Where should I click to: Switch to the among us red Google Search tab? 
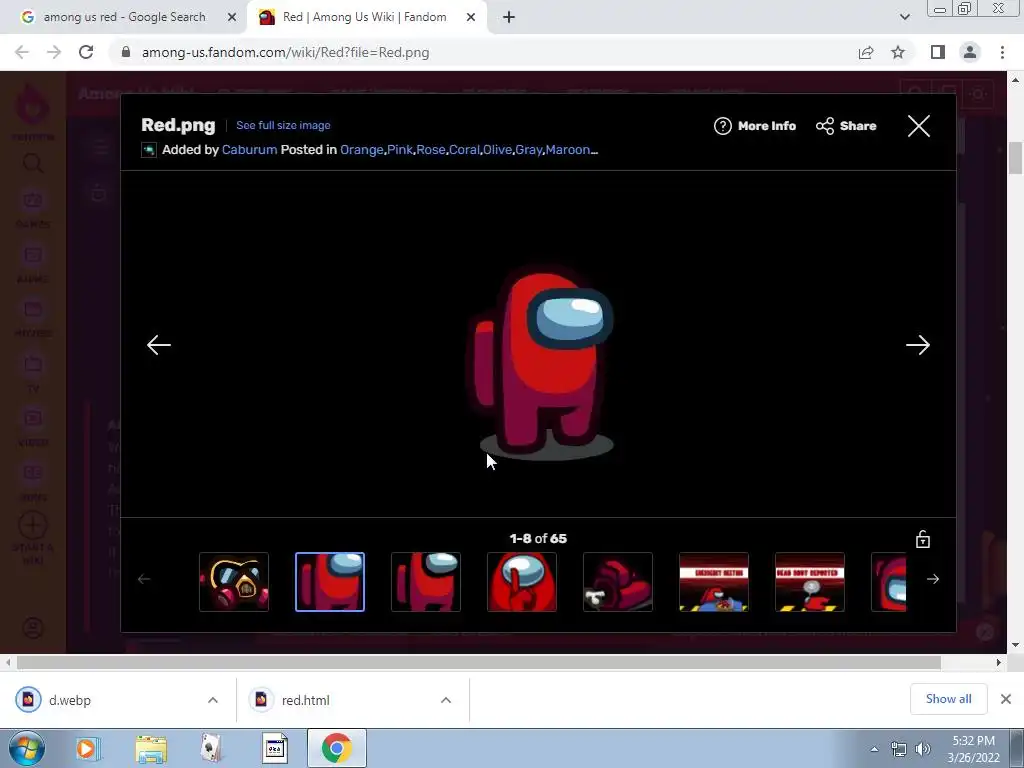point(124,17)
